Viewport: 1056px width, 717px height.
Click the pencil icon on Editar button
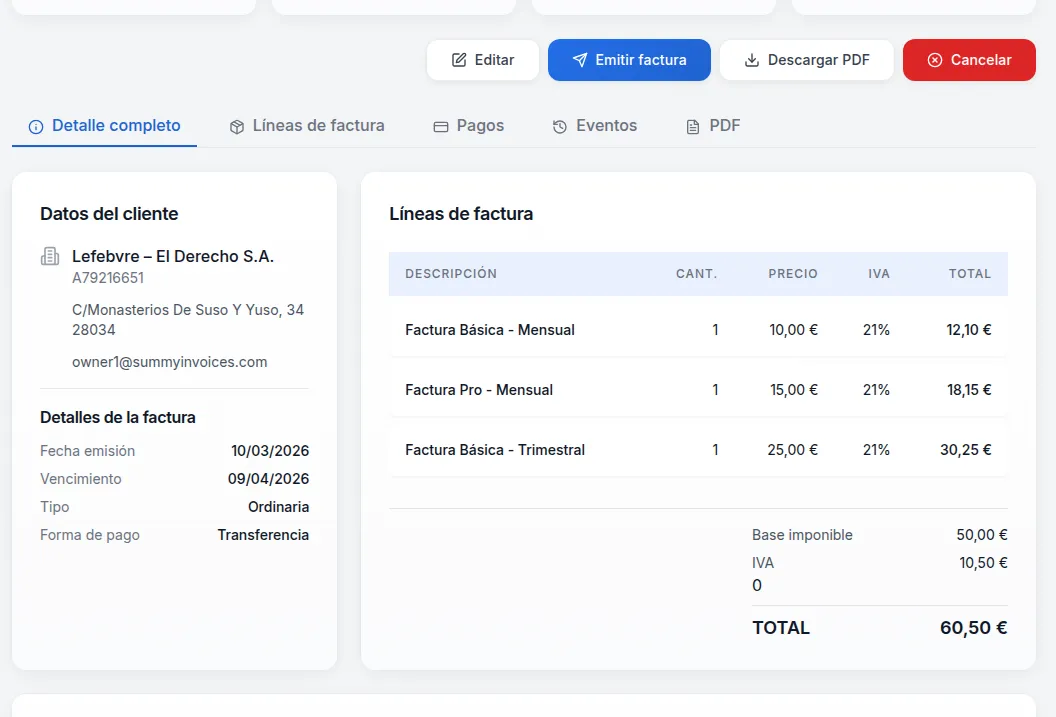(x=459, y=60)
